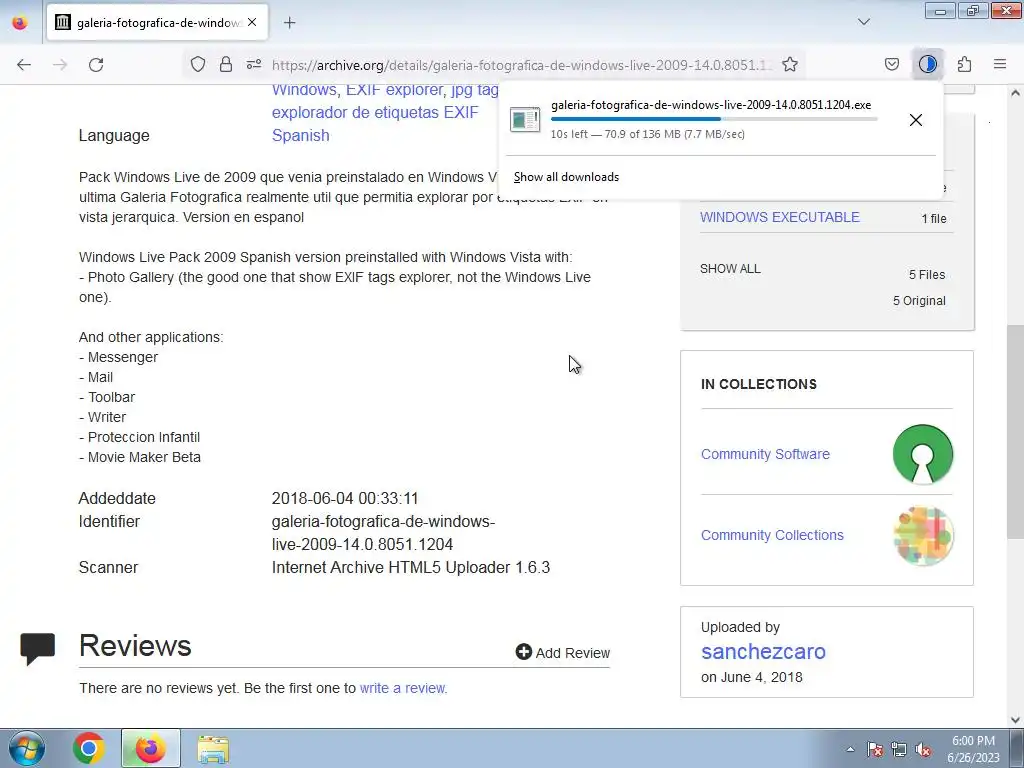Open the Spanish language link
1024x768 pixels.
point(300,135)
